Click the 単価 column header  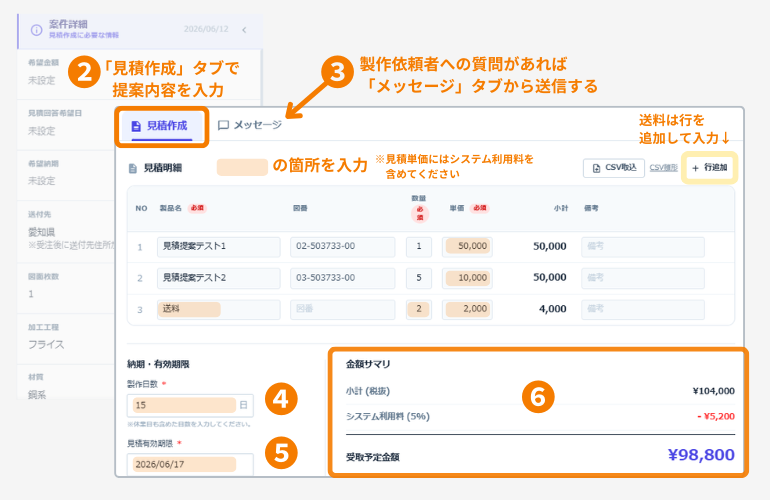coord(457,208)
